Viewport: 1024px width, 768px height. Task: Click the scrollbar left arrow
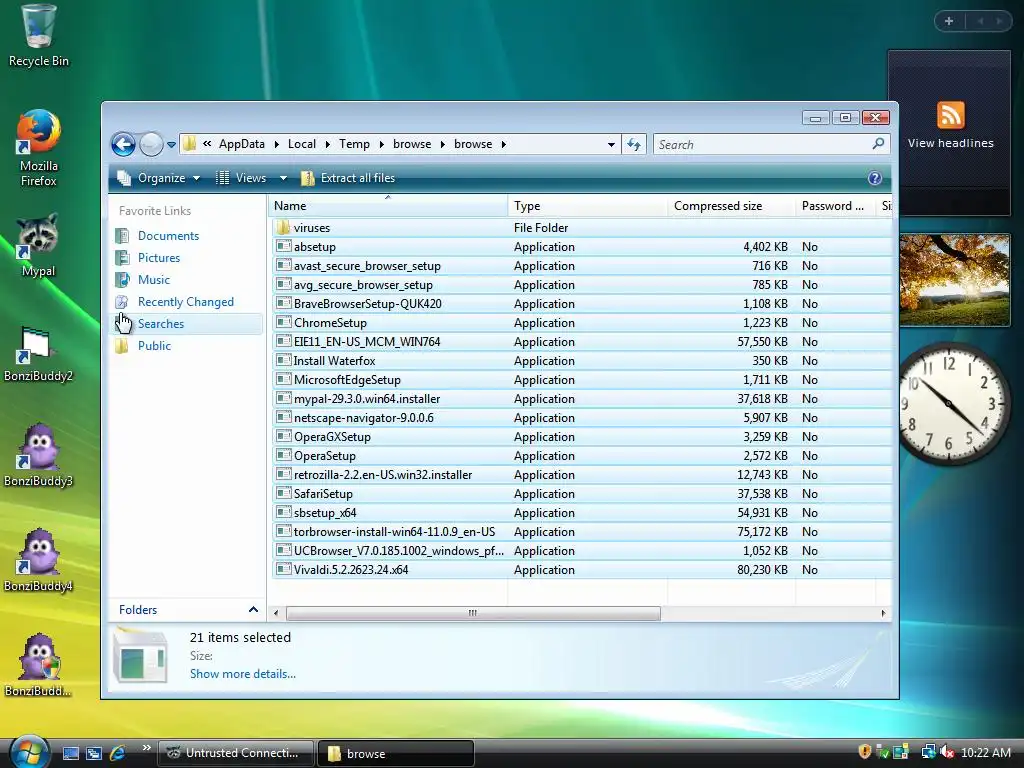[276, 613]
